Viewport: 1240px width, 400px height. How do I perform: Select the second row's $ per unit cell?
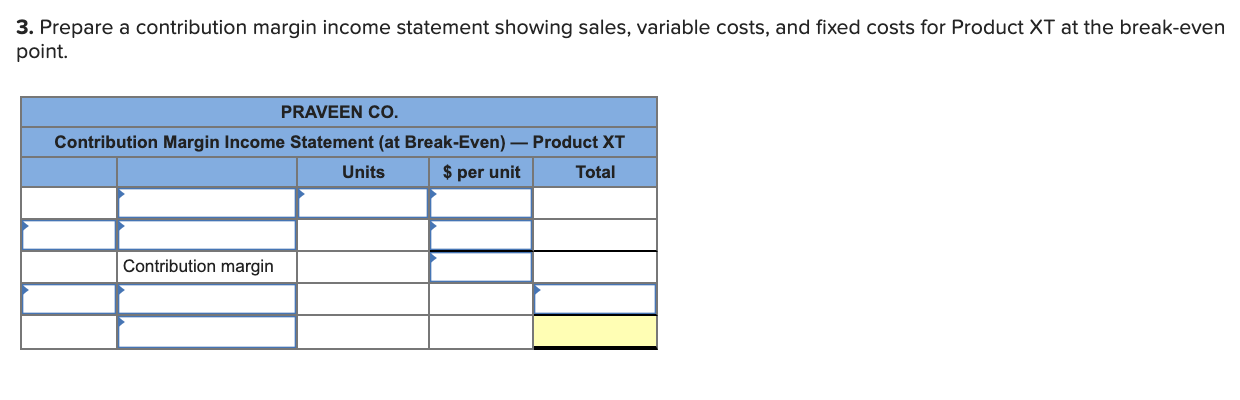(481, 235)
